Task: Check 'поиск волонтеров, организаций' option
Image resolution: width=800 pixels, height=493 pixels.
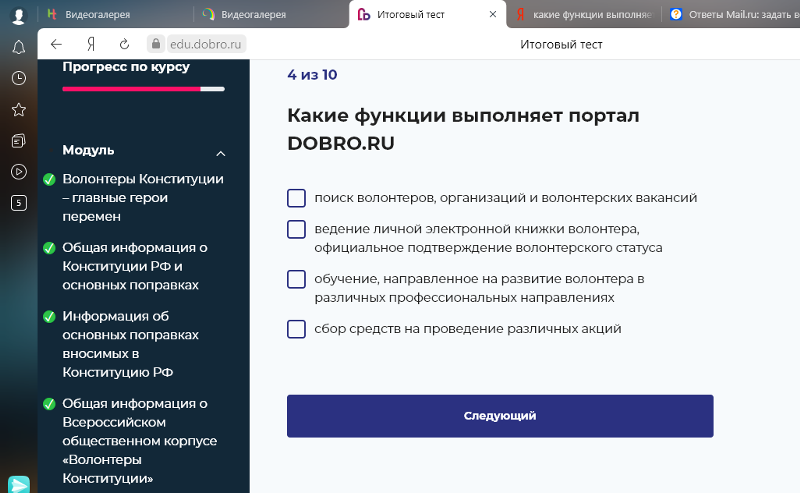Action: click(x=296, y=198)
